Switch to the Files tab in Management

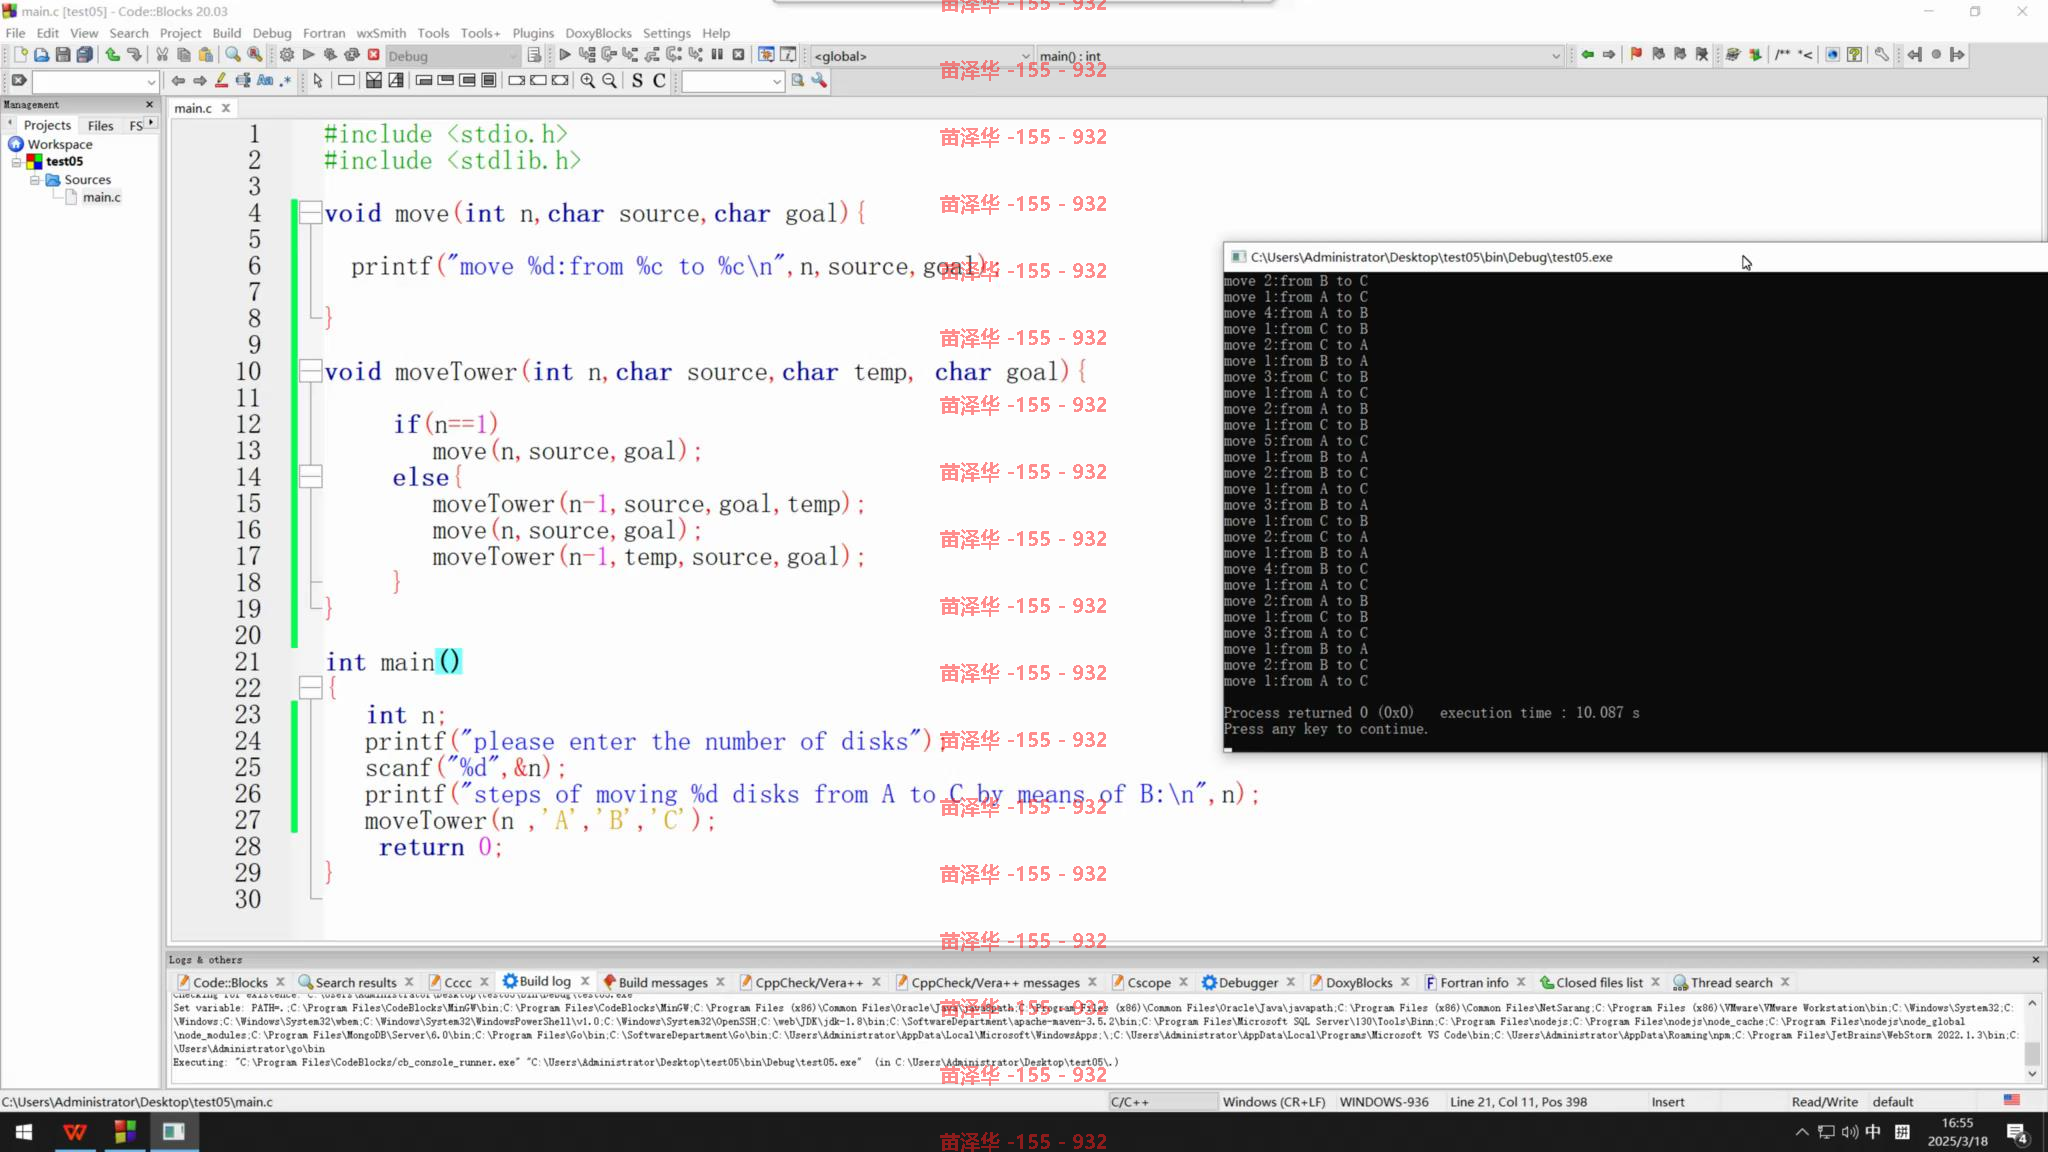[x=100, y=125]
